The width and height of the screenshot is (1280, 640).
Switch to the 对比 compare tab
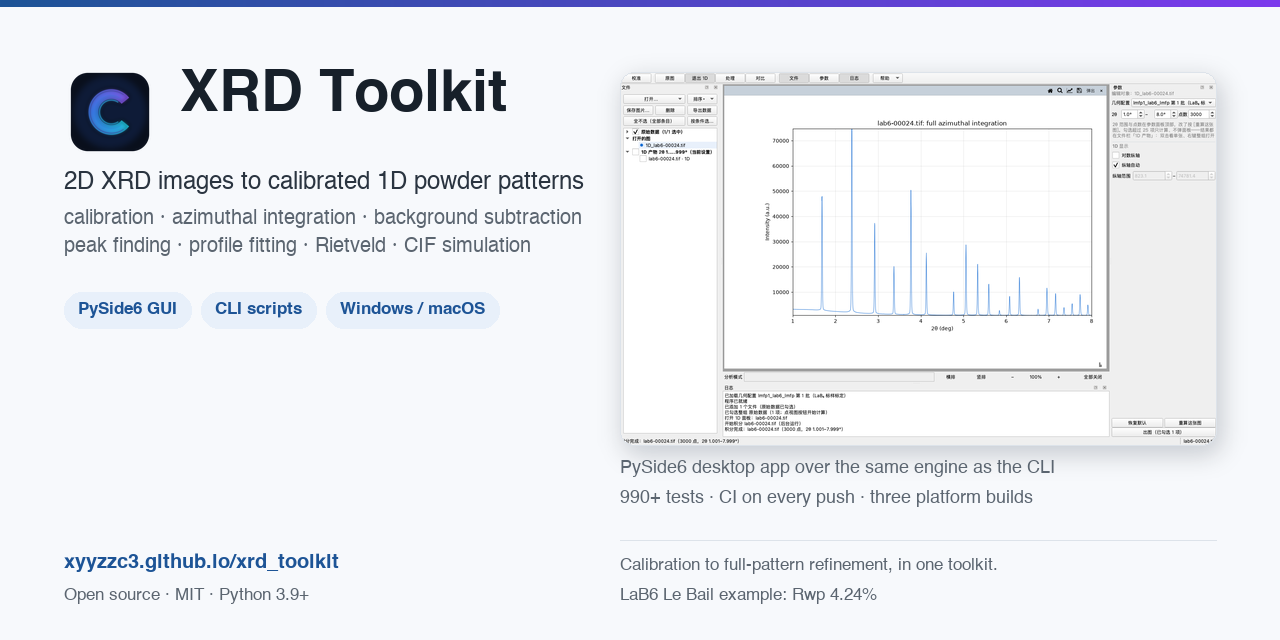click(x=760, y=78)
